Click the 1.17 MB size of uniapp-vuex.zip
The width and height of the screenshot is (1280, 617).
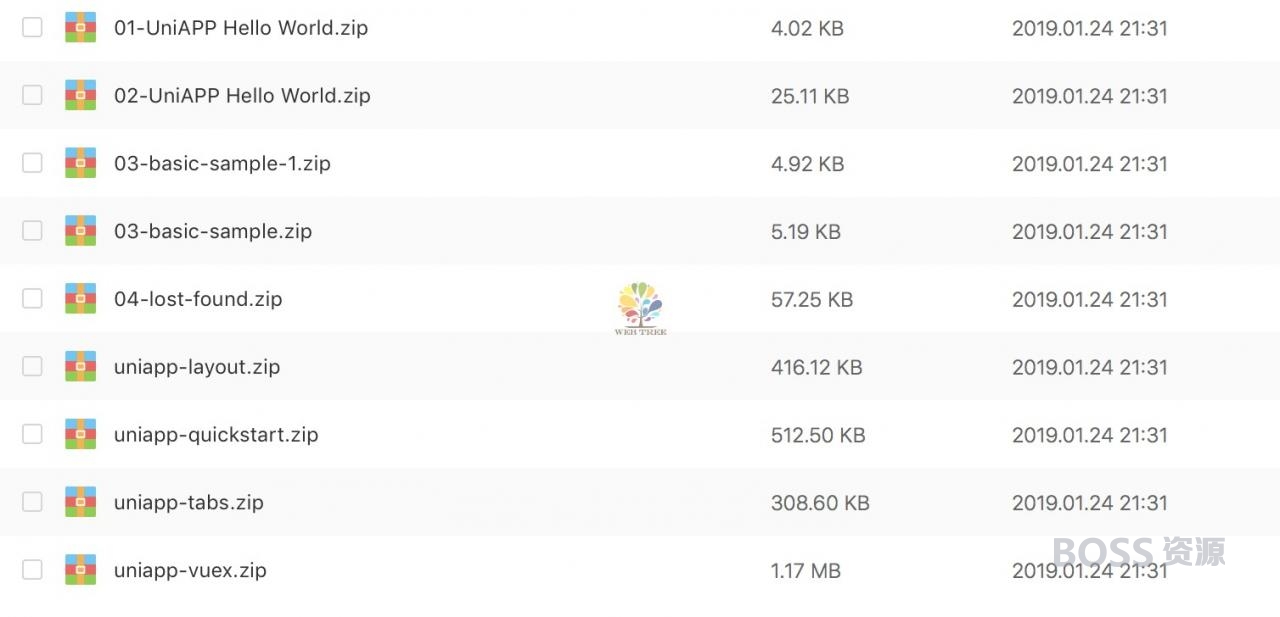click(x=806, y=571)
